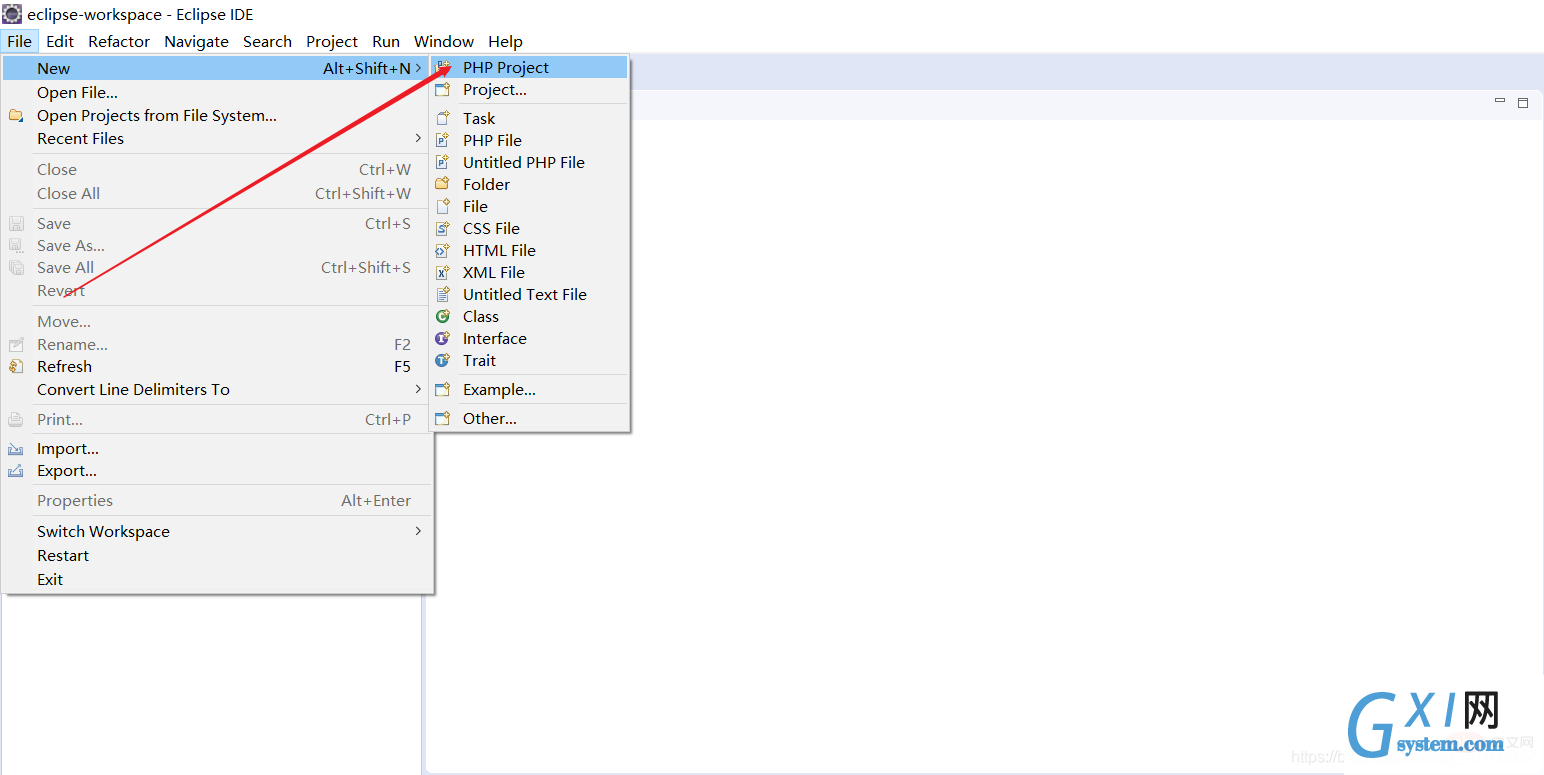This screenshot has height=775, width=1544.
Task: Select Recent Files label
Action: (x=80, y=138)
